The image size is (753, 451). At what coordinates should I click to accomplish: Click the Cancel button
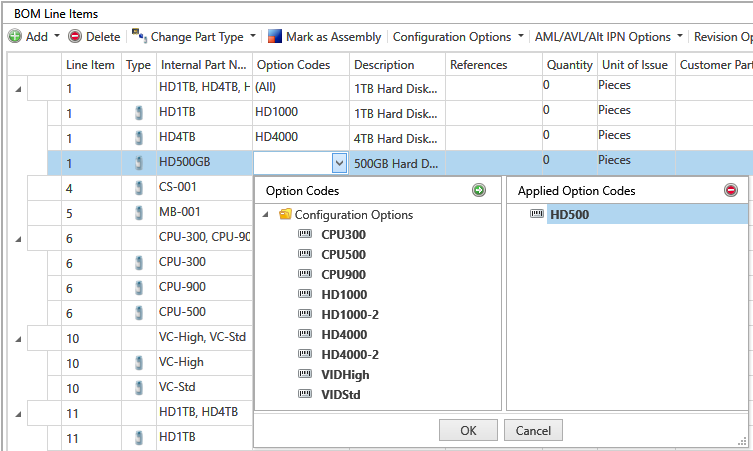[x=533, y=430]
